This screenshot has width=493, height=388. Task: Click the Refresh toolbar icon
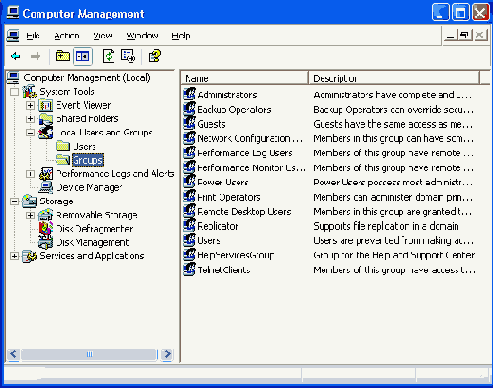point(108,56)
